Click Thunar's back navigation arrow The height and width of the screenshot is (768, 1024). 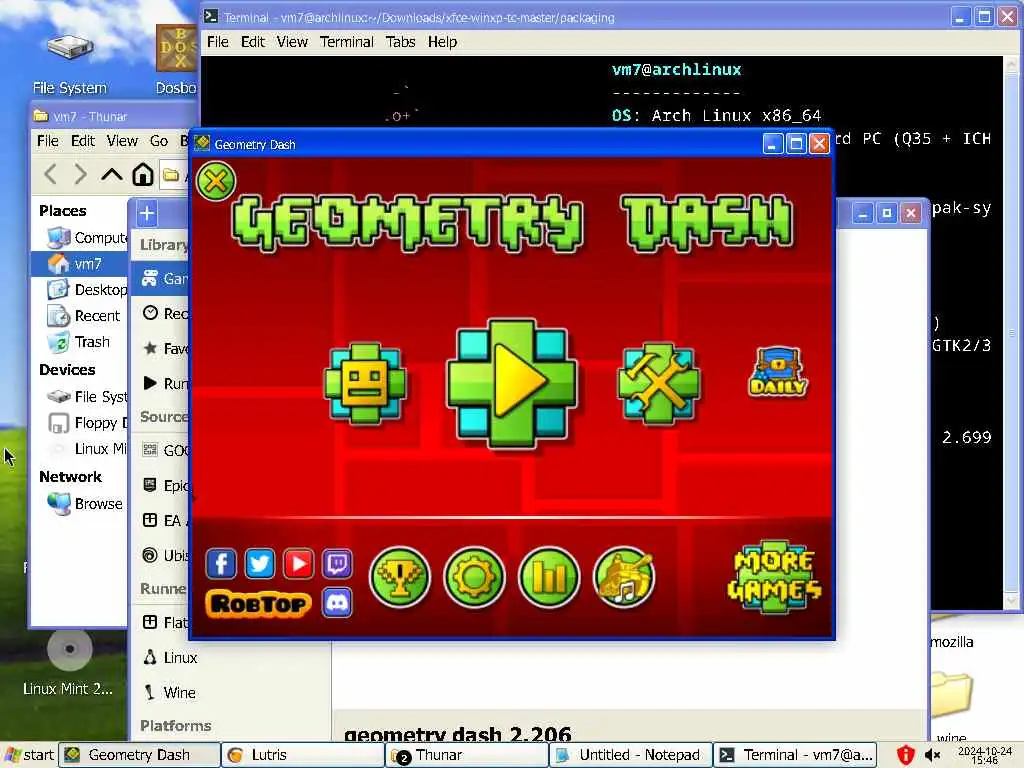coord(50,174)
